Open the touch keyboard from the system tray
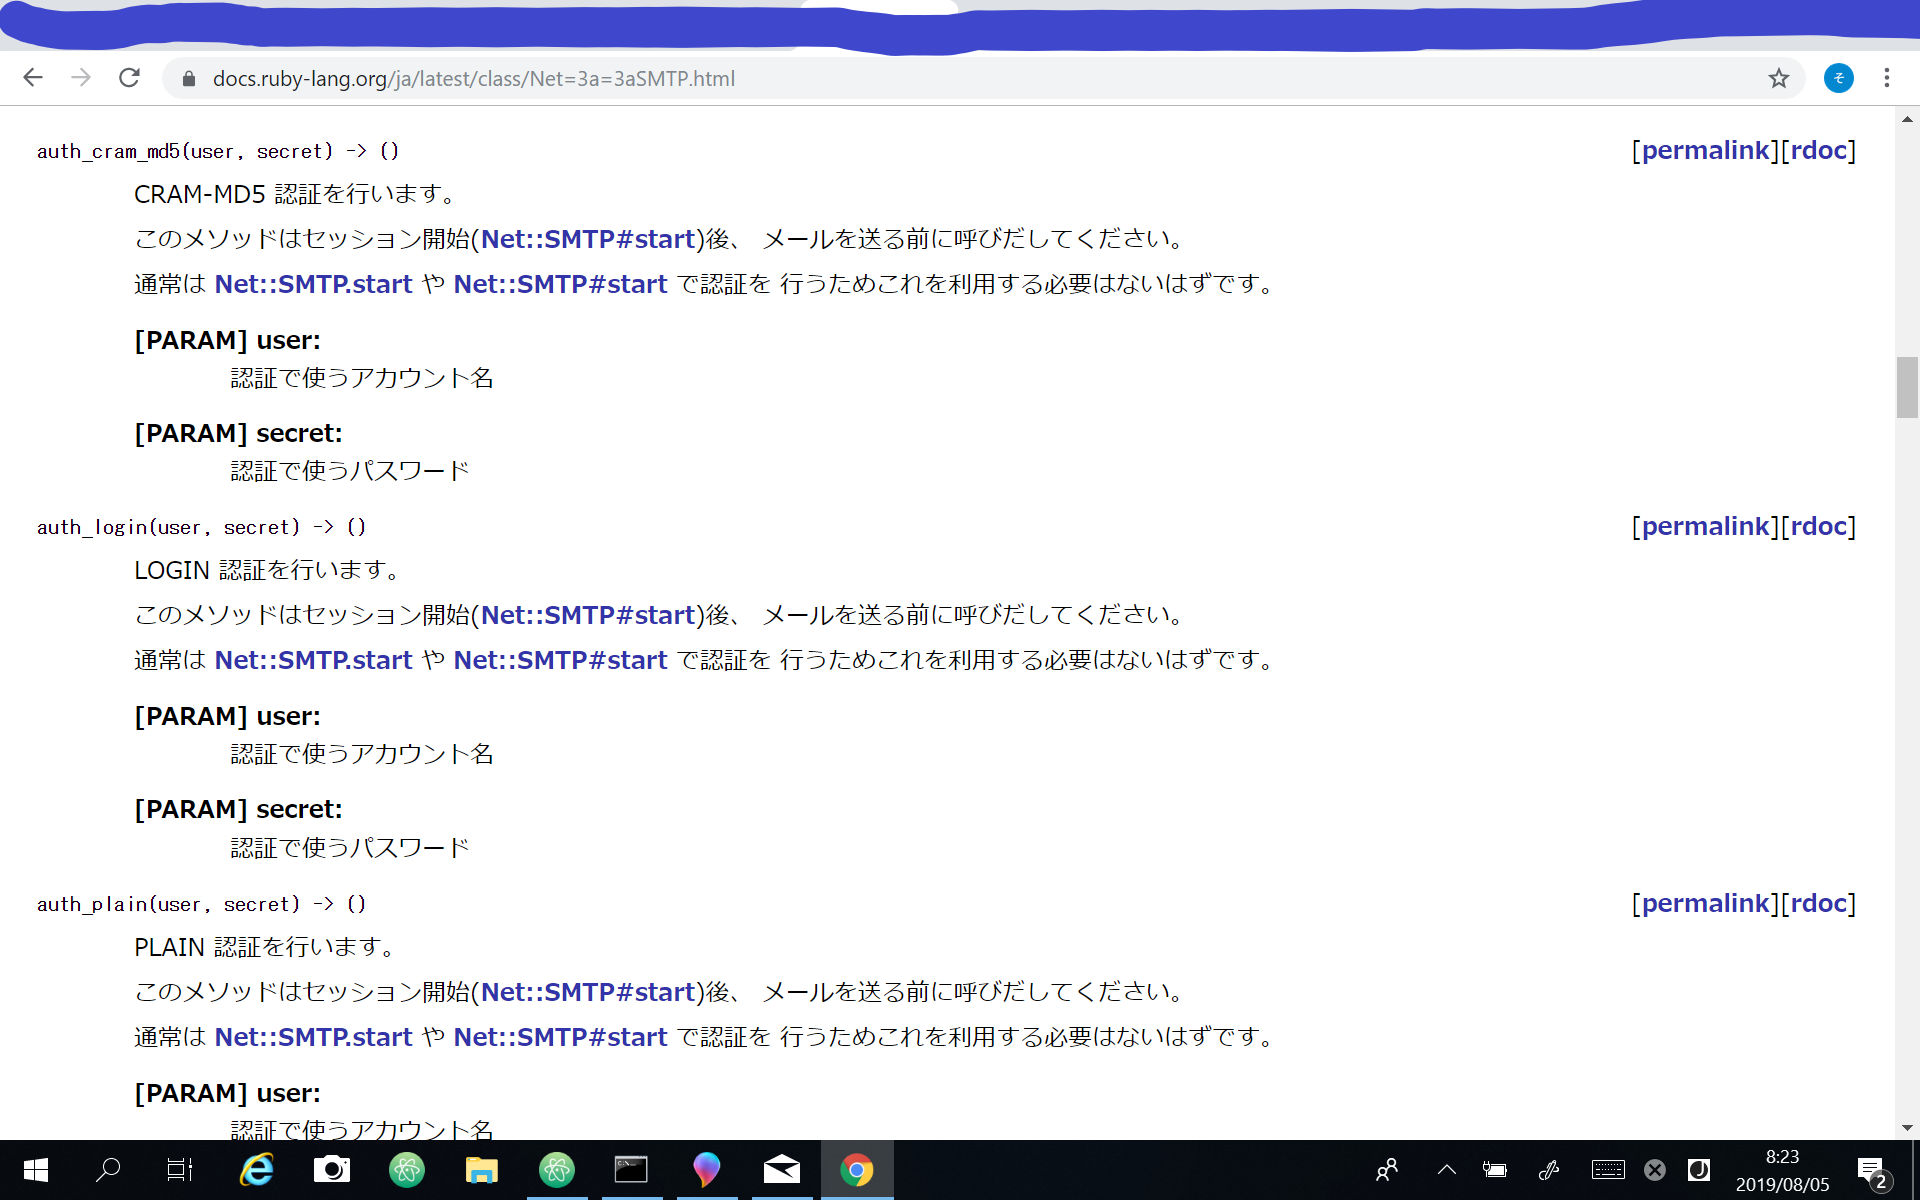 pos(1607,1170)
